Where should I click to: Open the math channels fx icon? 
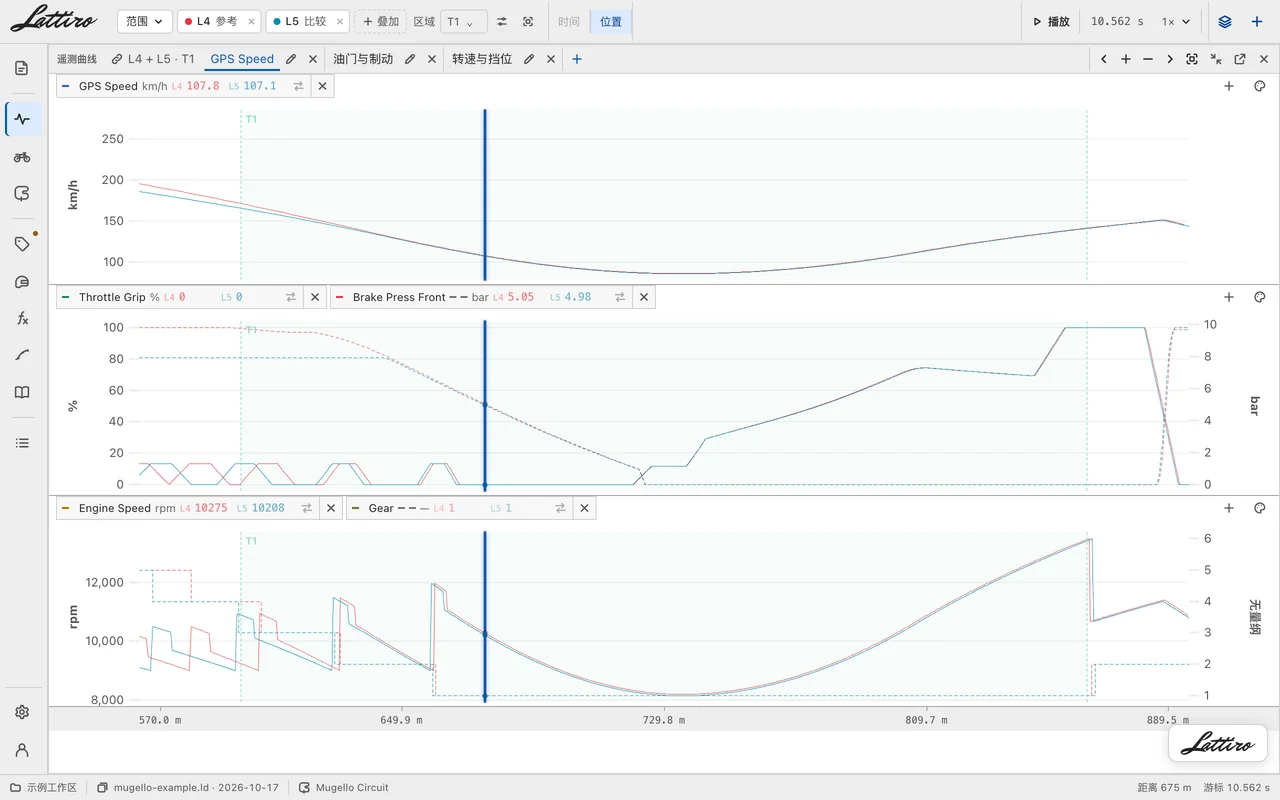[x=22, y=318]
